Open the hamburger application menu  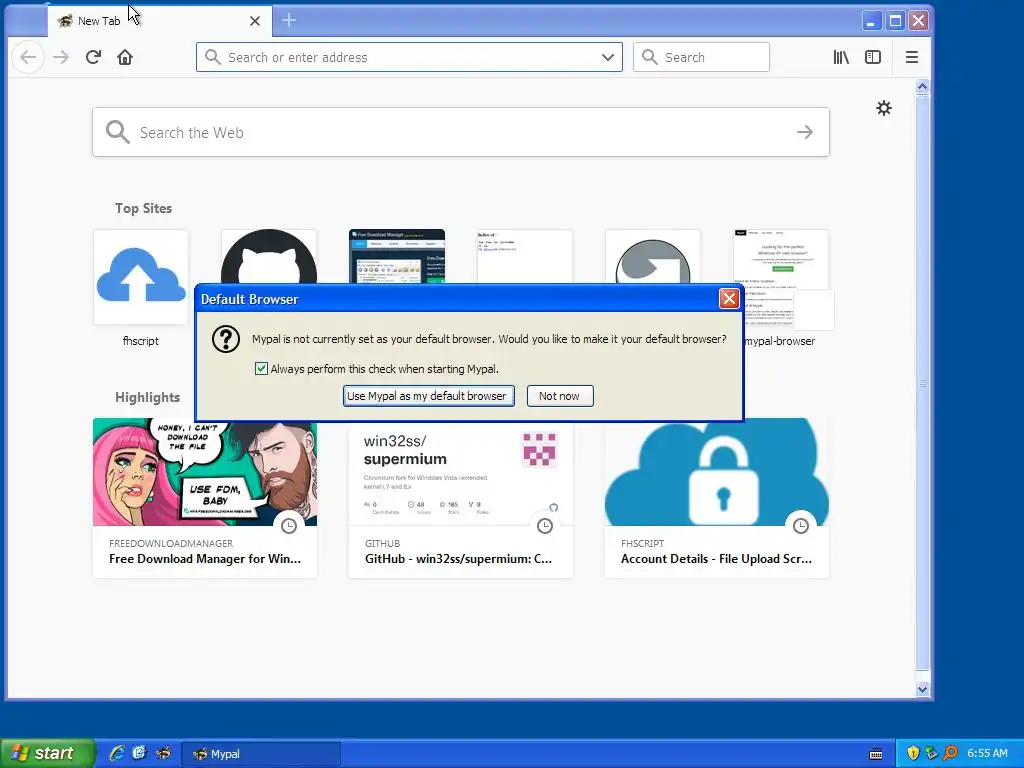912,57
